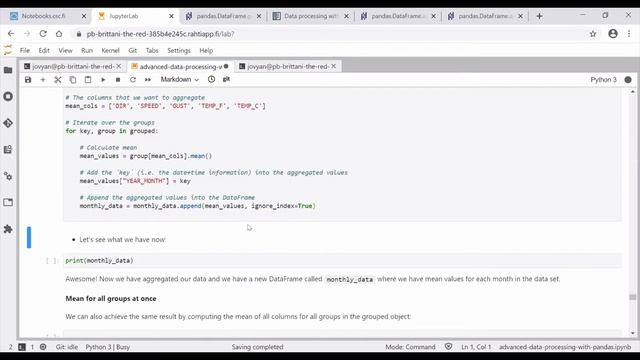640x360 pixels.
Task: Open the Open Tabs sidebar panel
Action: coord(8,202)
